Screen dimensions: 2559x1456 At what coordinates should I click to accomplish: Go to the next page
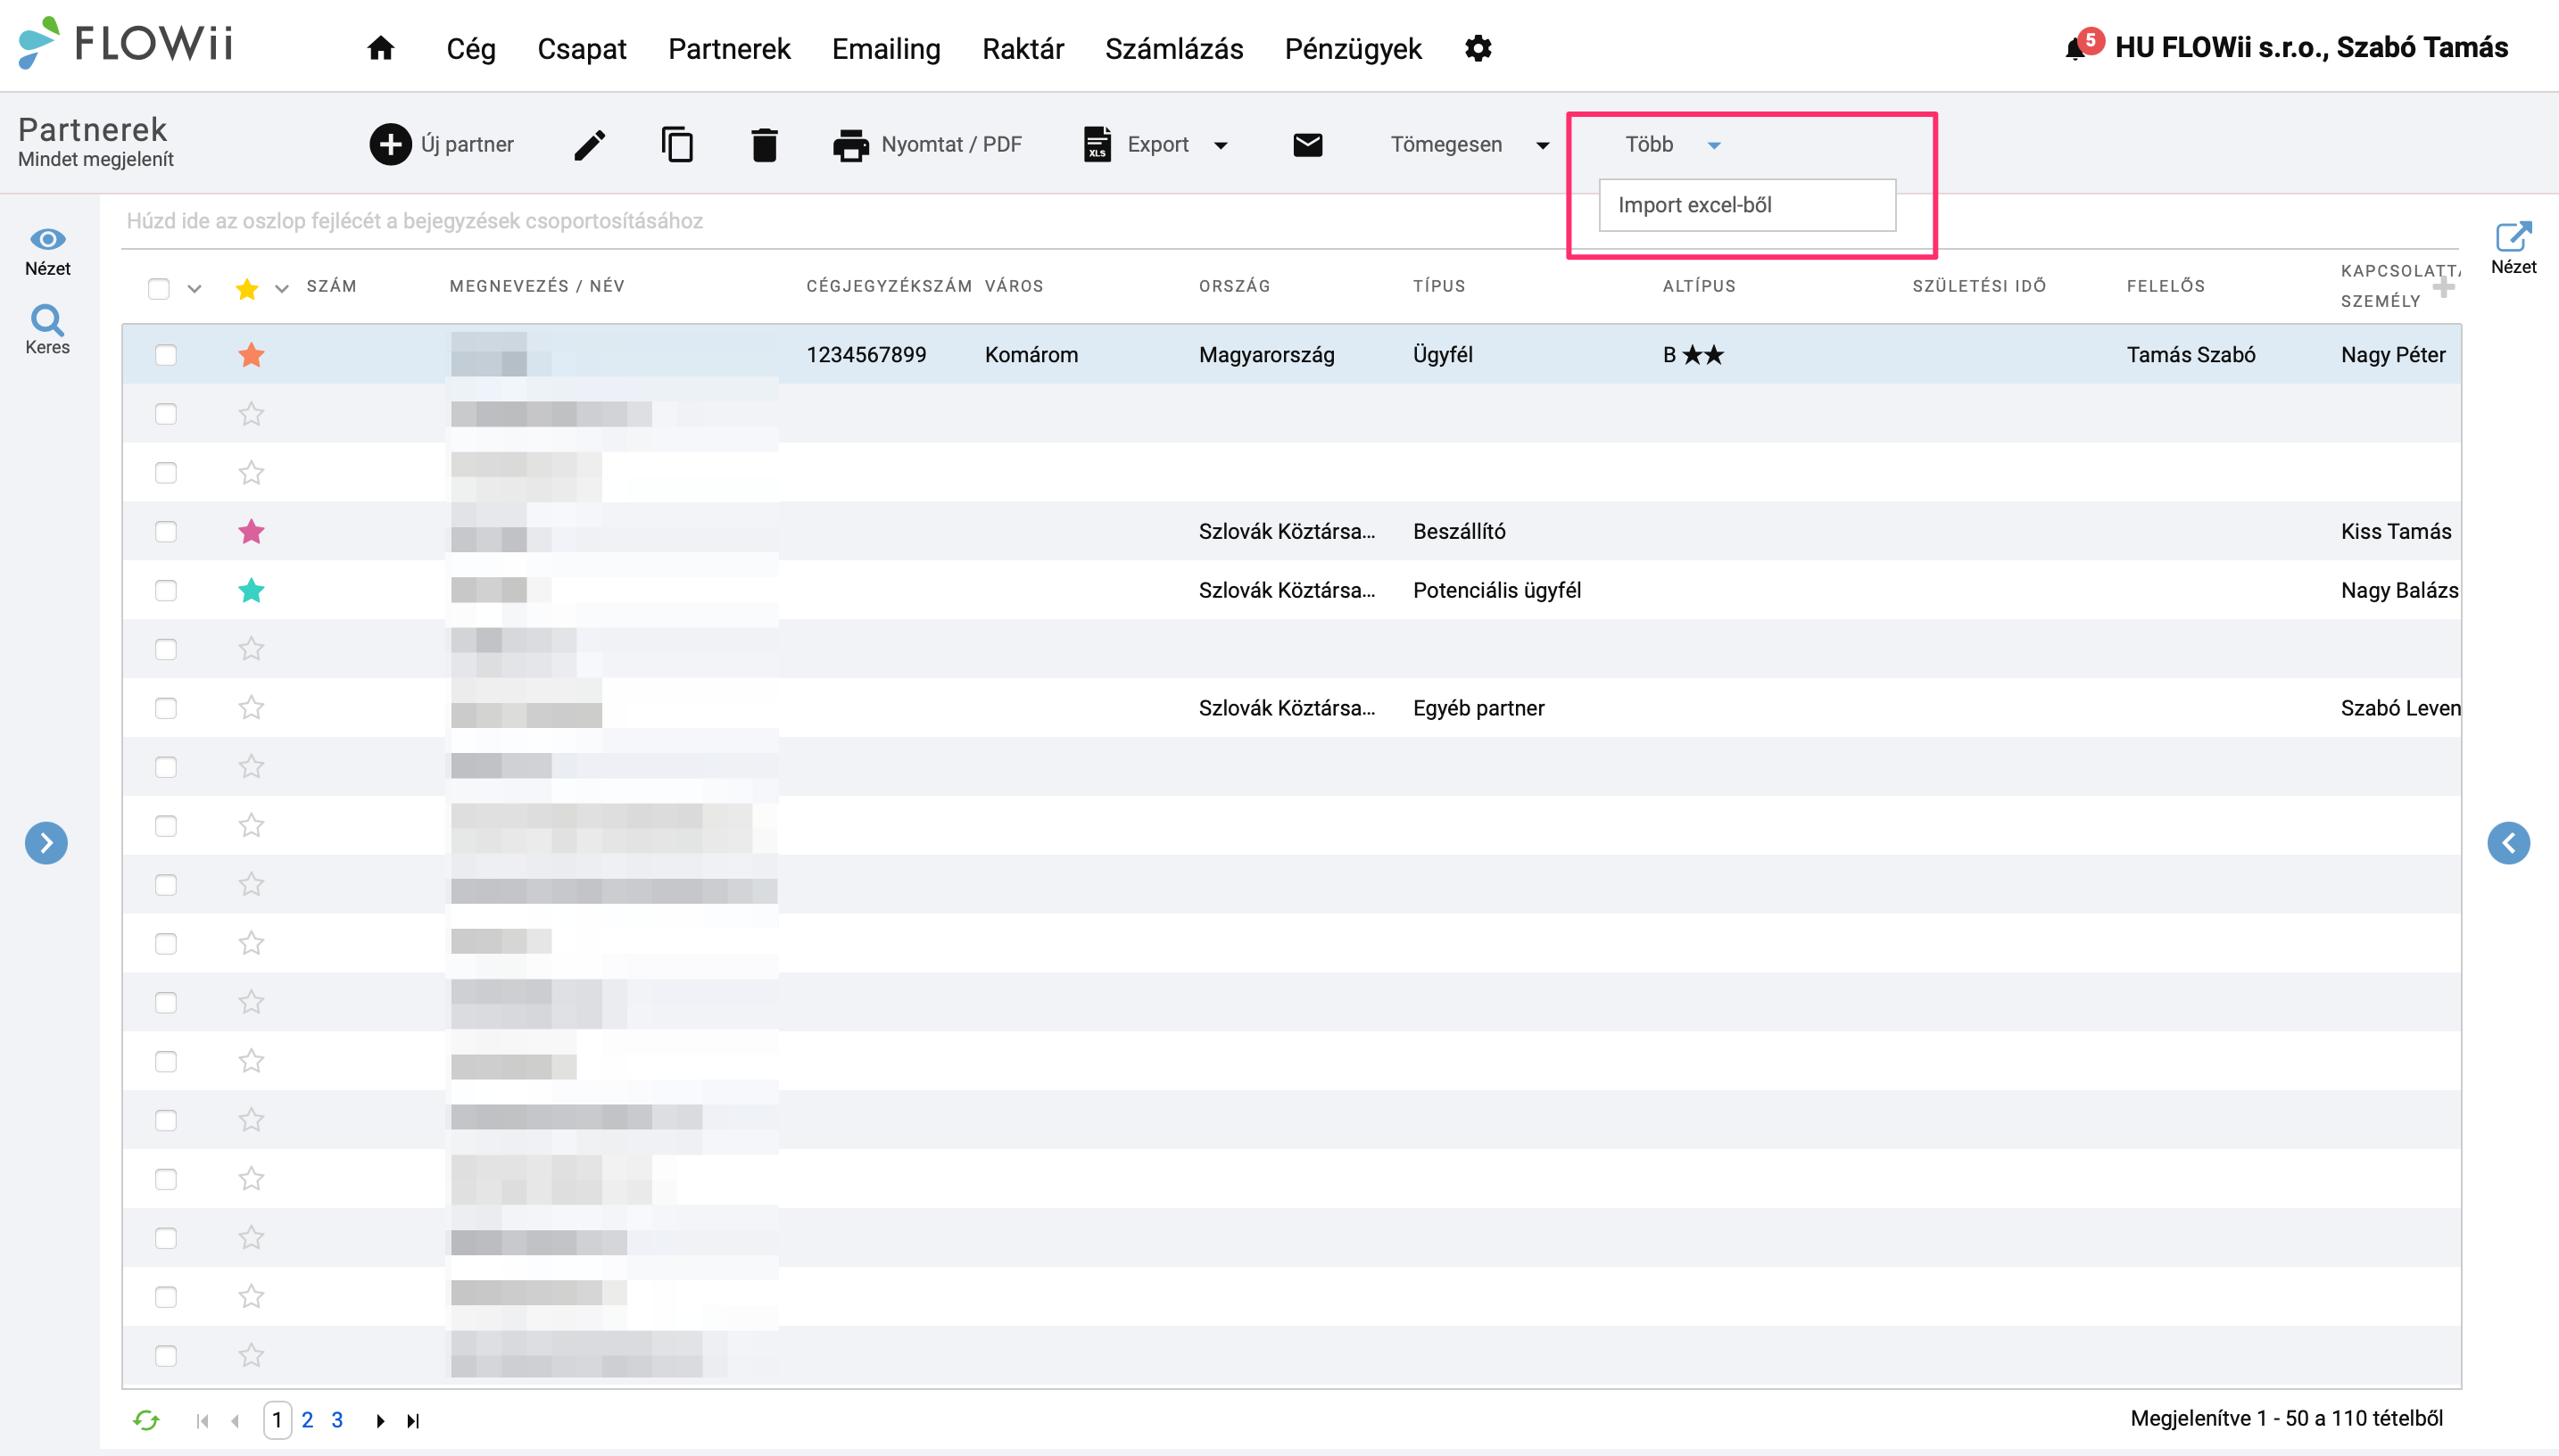pos(380,1421)
